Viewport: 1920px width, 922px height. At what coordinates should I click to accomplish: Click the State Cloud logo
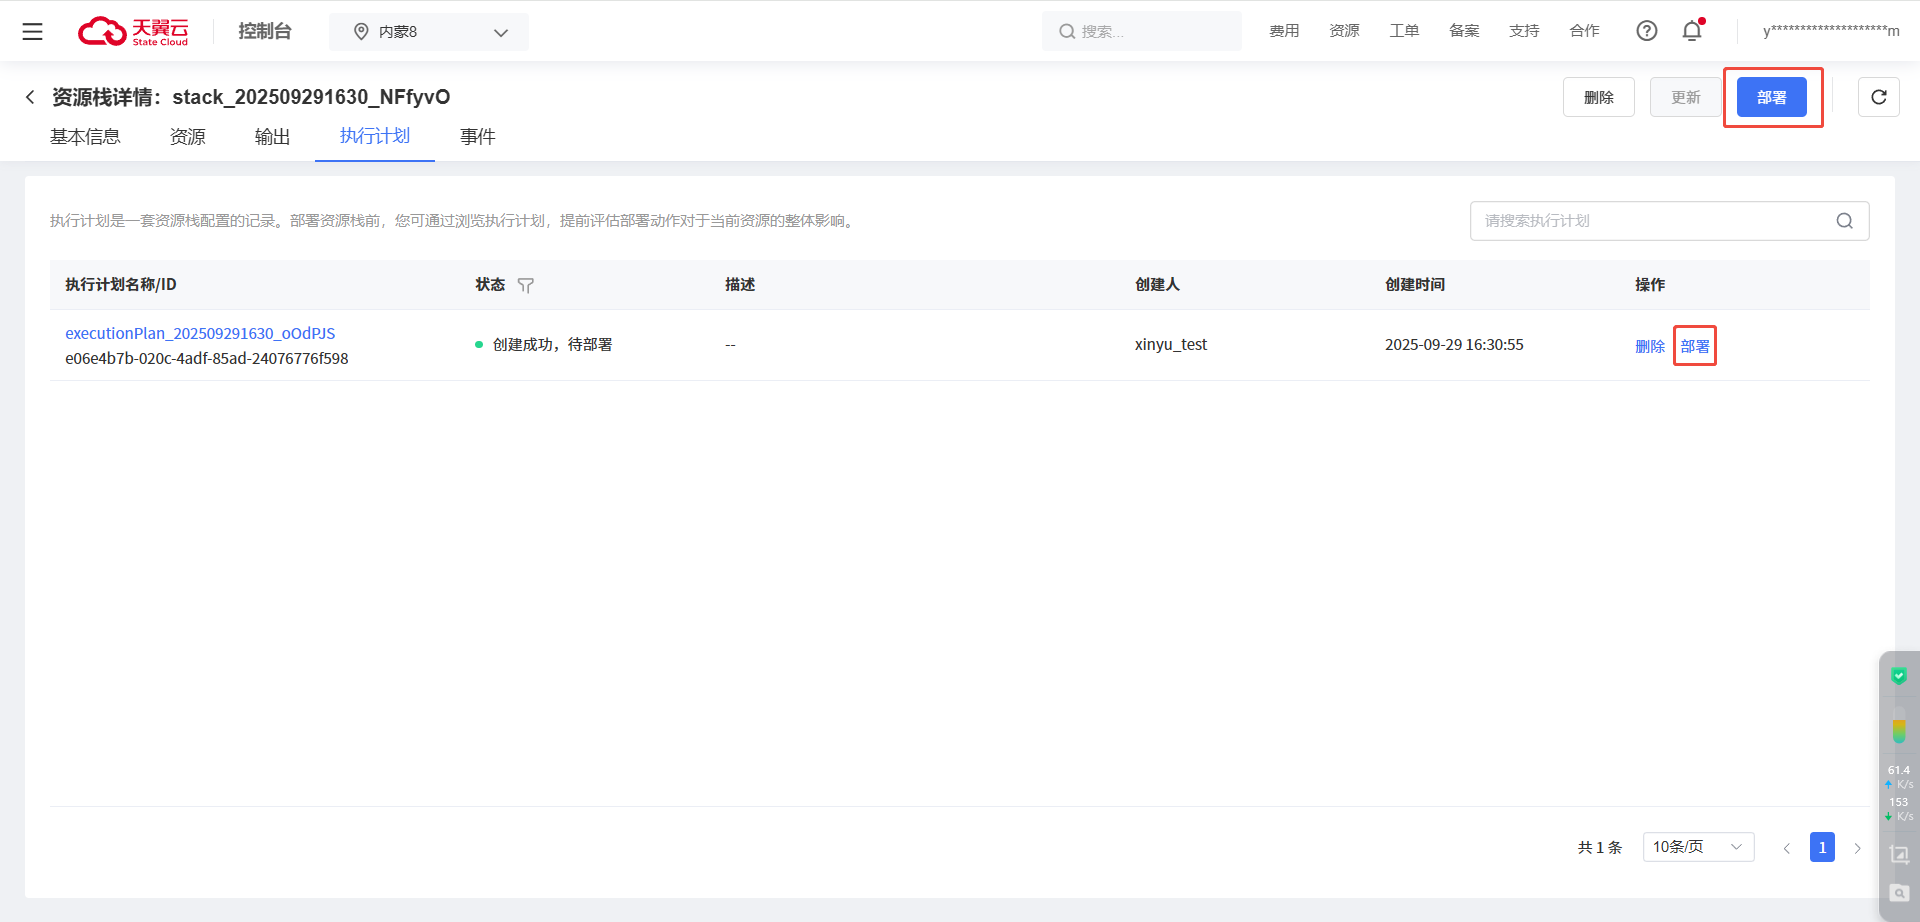(133, 32)
